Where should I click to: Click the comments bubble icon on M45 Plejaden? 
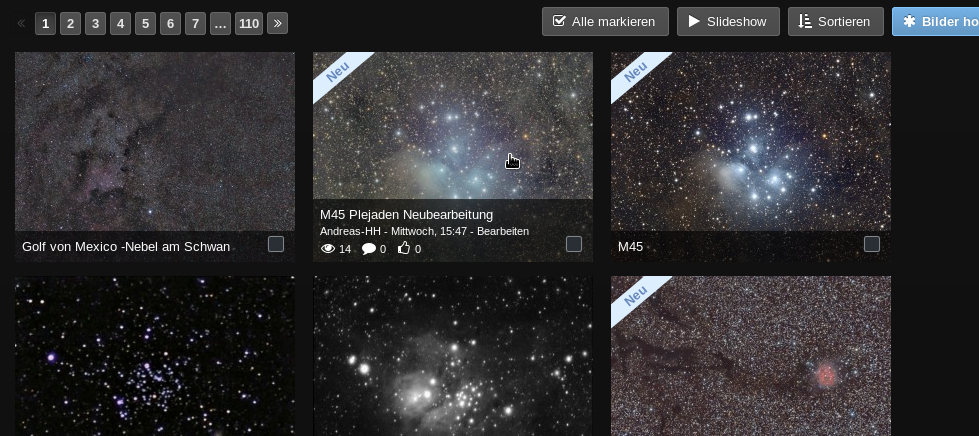pyautogui.click(x=368, y=249)
